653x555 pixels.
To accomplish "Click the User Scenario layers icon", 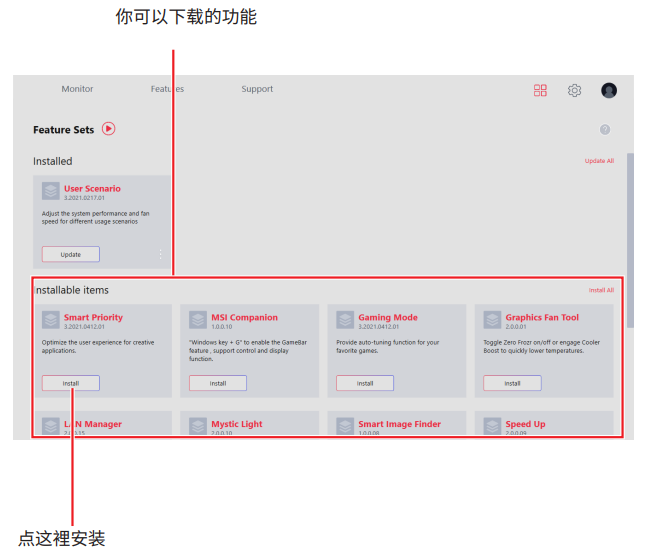I will [51, 191].
